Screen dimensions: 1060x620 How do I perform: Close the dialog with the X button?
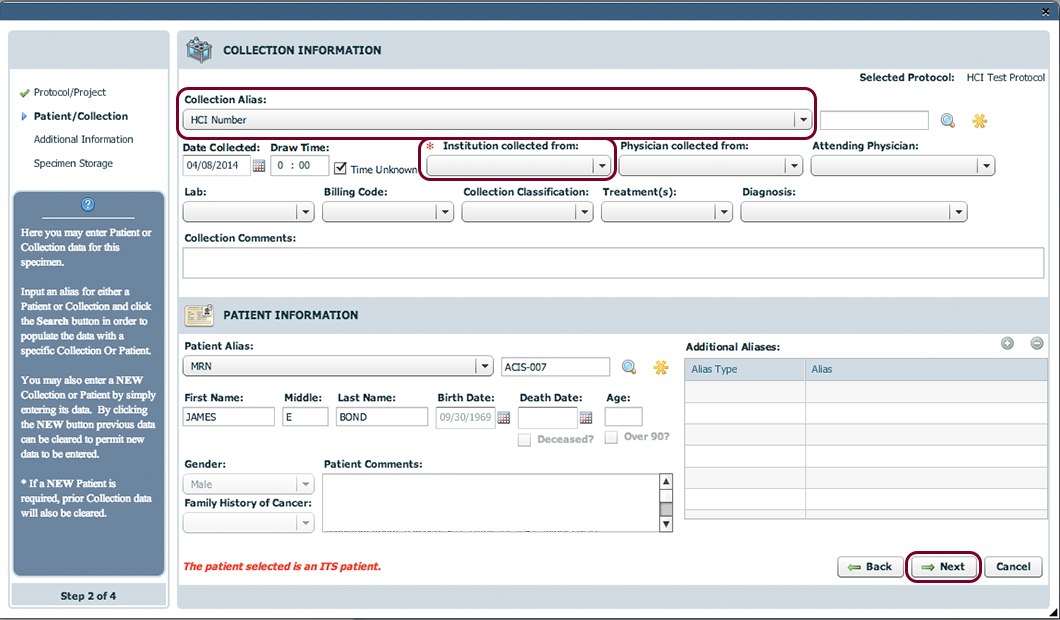point(1046,11)
